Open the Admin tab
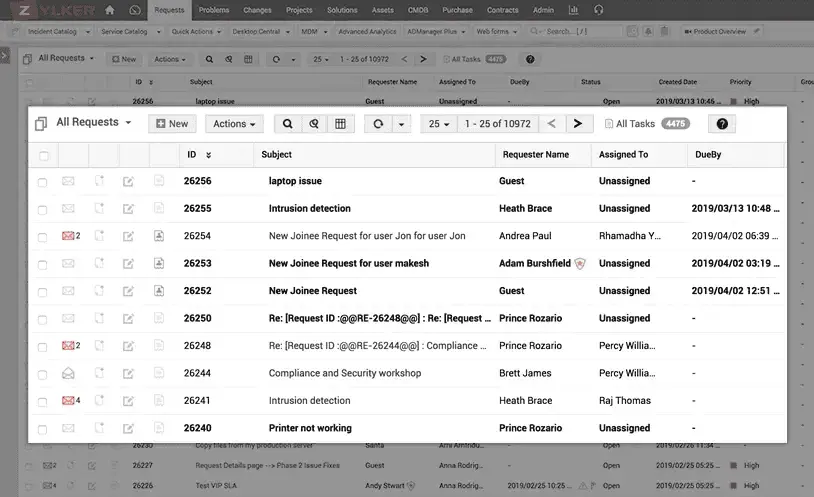814x497 pixels. point(543,10)
